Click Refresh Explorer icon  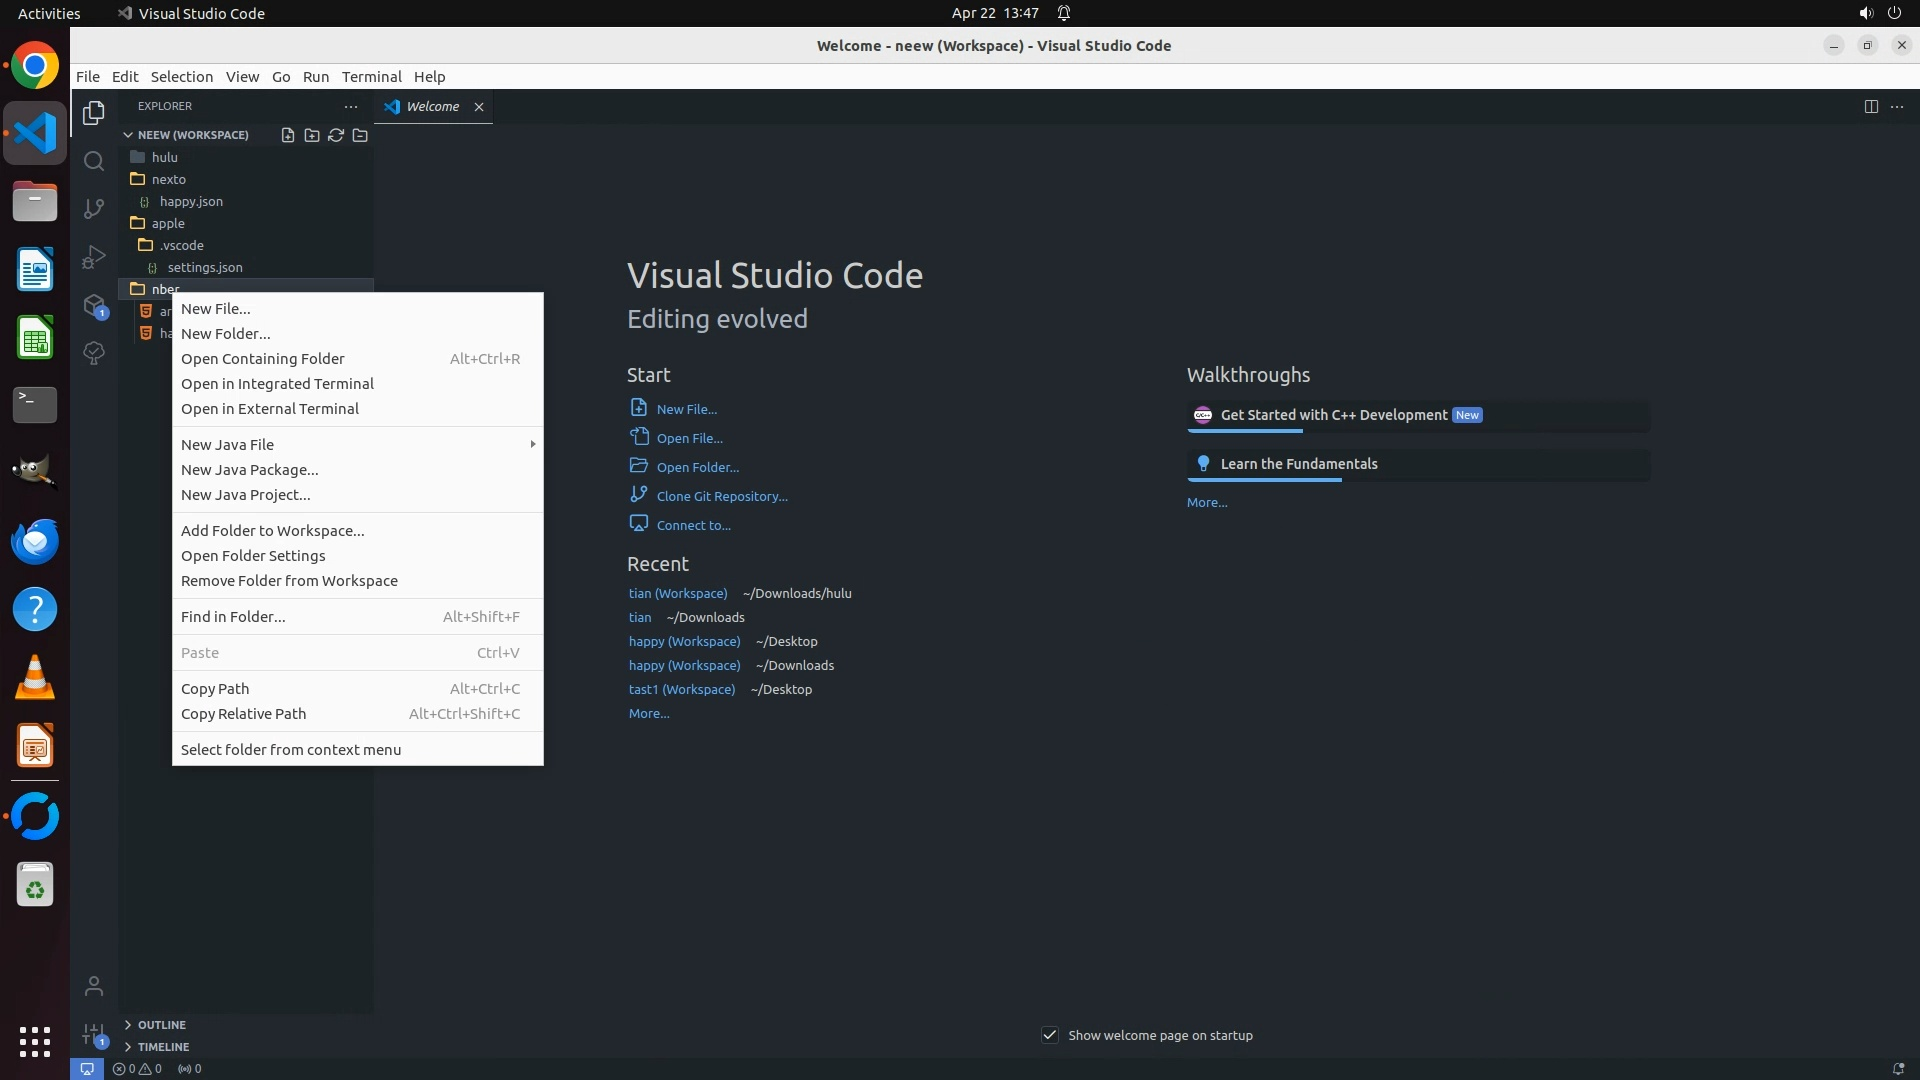pyautogui.click(x=336, y=135)
